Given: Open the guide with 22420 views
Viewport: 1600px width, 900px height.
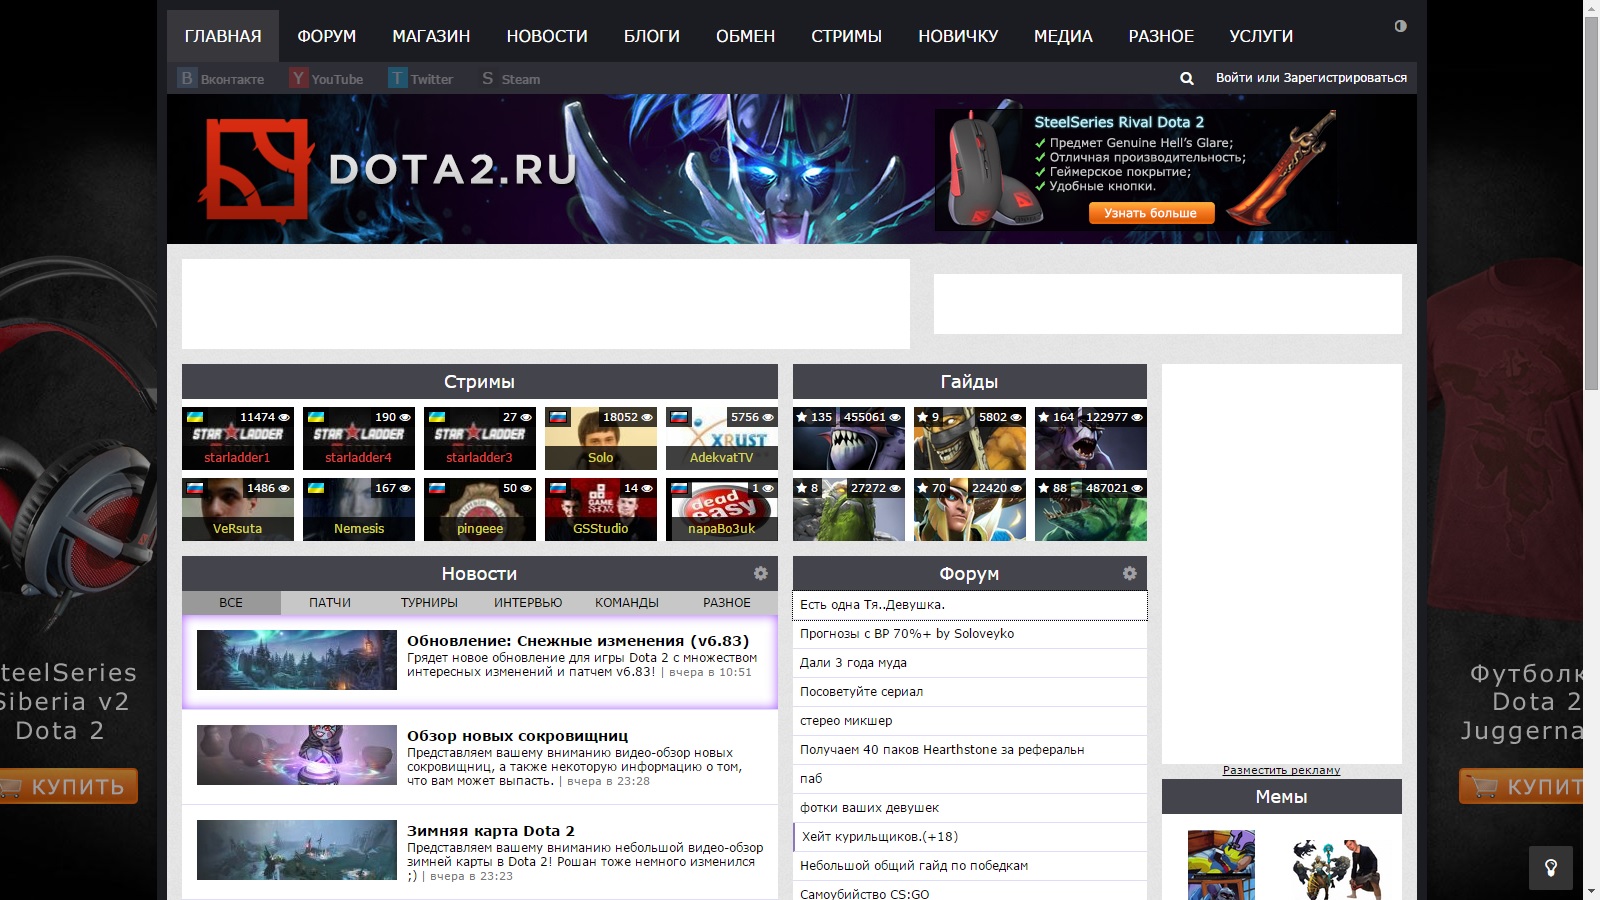Looking at the screenshot, I should click(970, 509).
